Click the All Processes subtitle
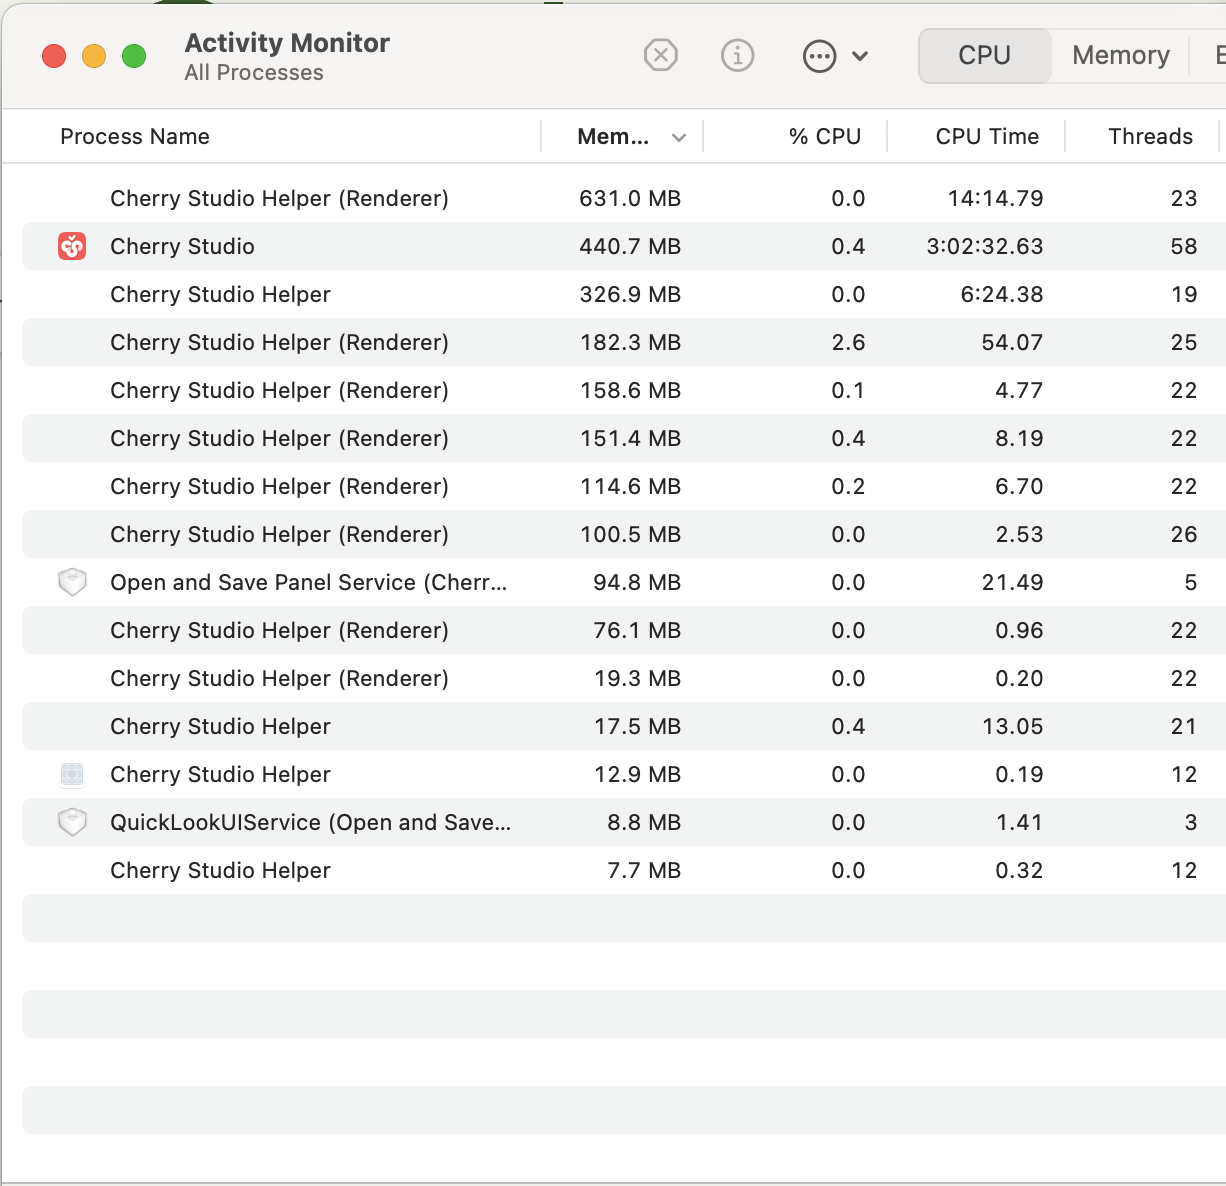The image size is (1226, 1186). pos(254,73)
